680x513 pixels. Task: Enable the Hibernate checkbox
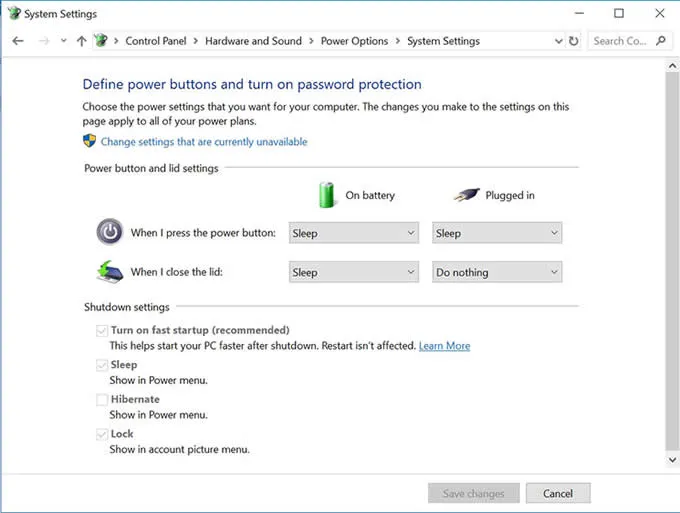(x=101, y=399)
